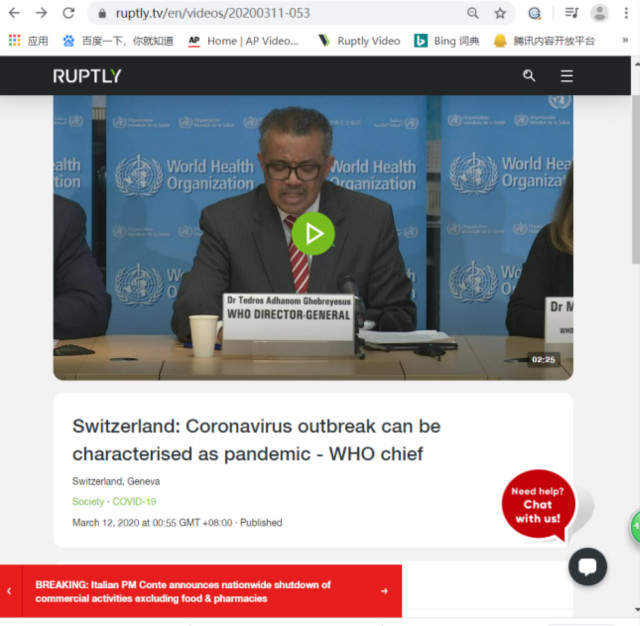Go back to the previous page

coord(14,13)
